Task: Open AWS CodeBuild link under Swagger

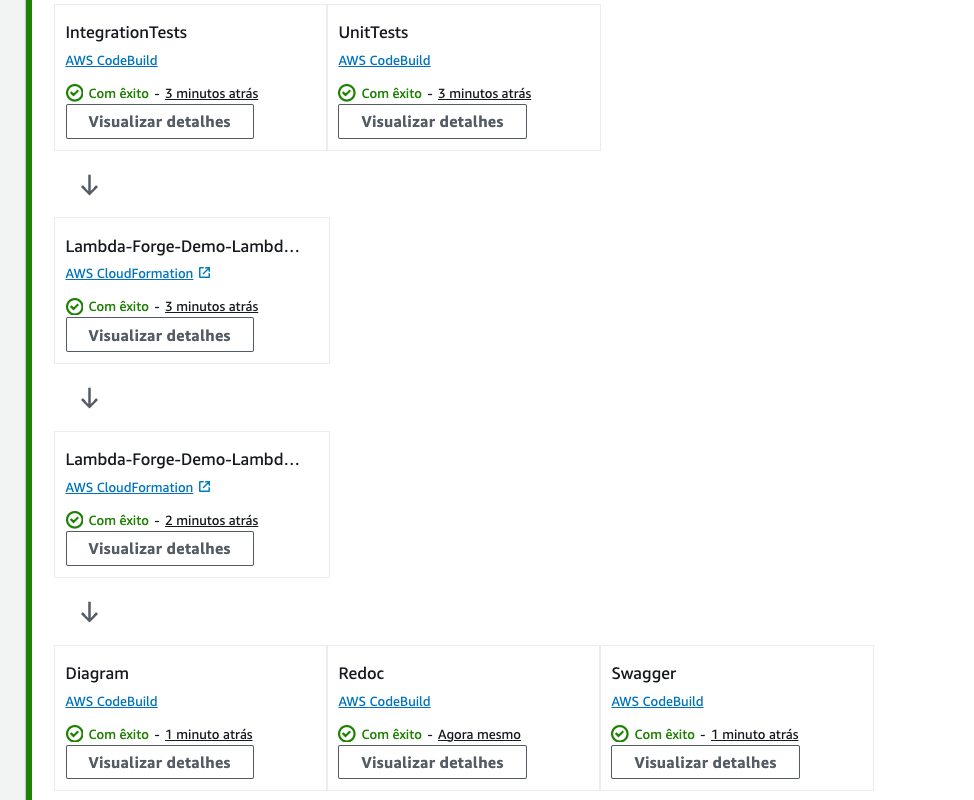Action: pyautogui.click(x=657, y=701)
